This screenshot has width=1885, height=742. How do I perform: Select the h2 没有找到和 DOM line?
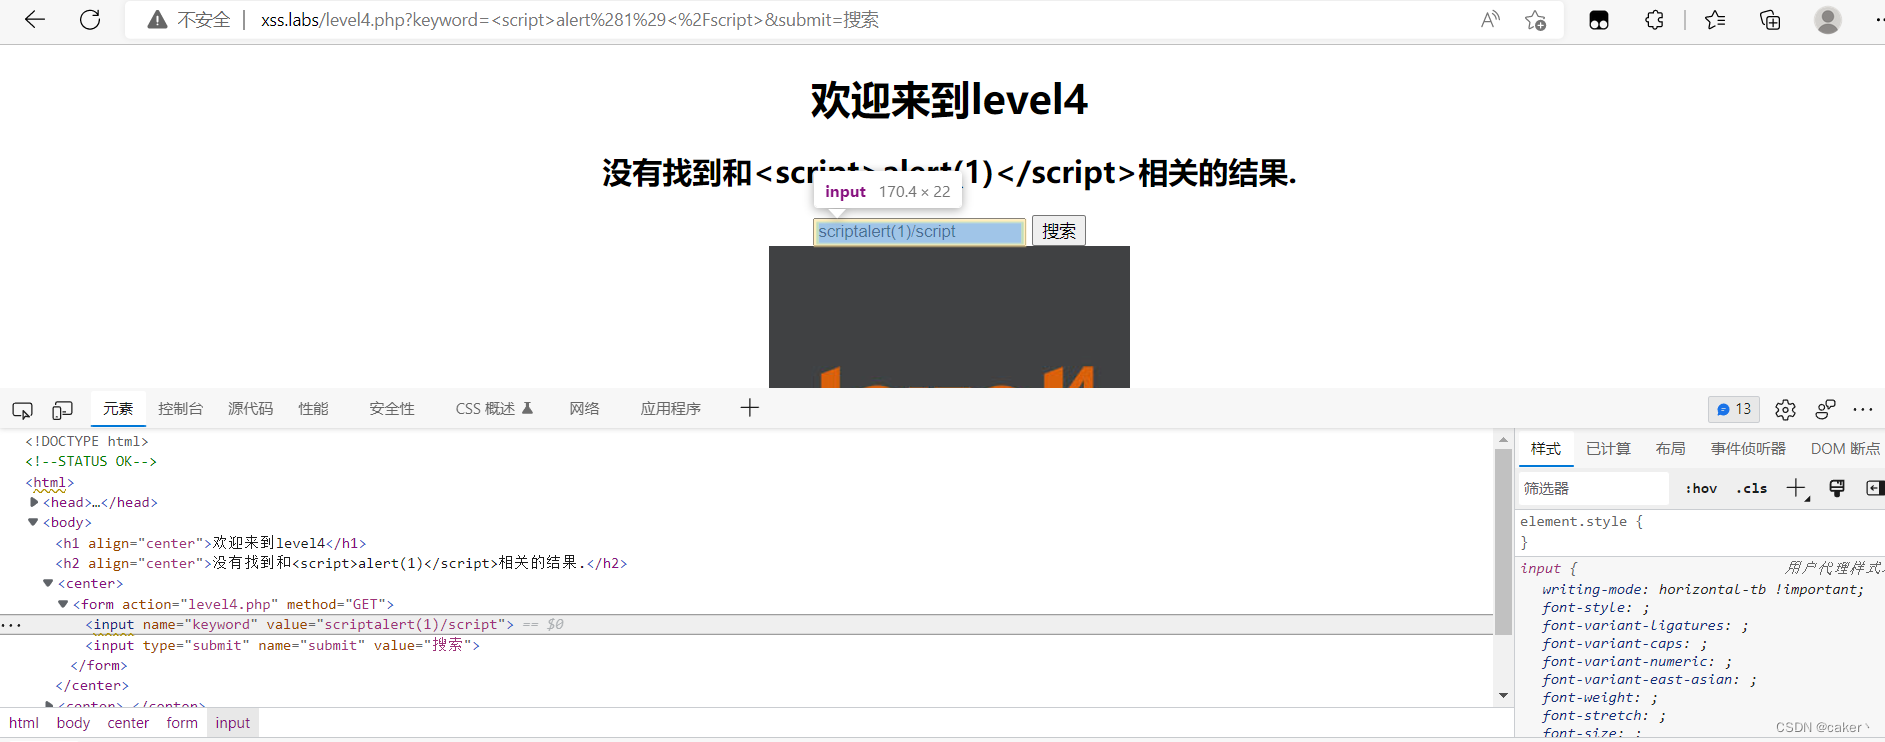(341, 563)
